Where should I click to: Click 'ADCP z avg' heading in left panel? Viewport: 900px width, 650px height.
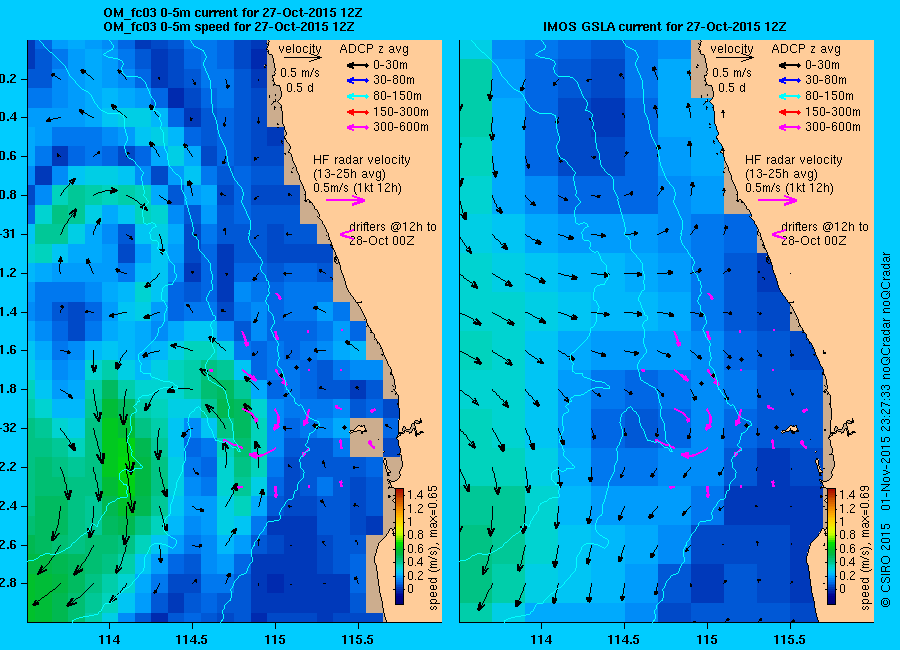tap(374, 49)
